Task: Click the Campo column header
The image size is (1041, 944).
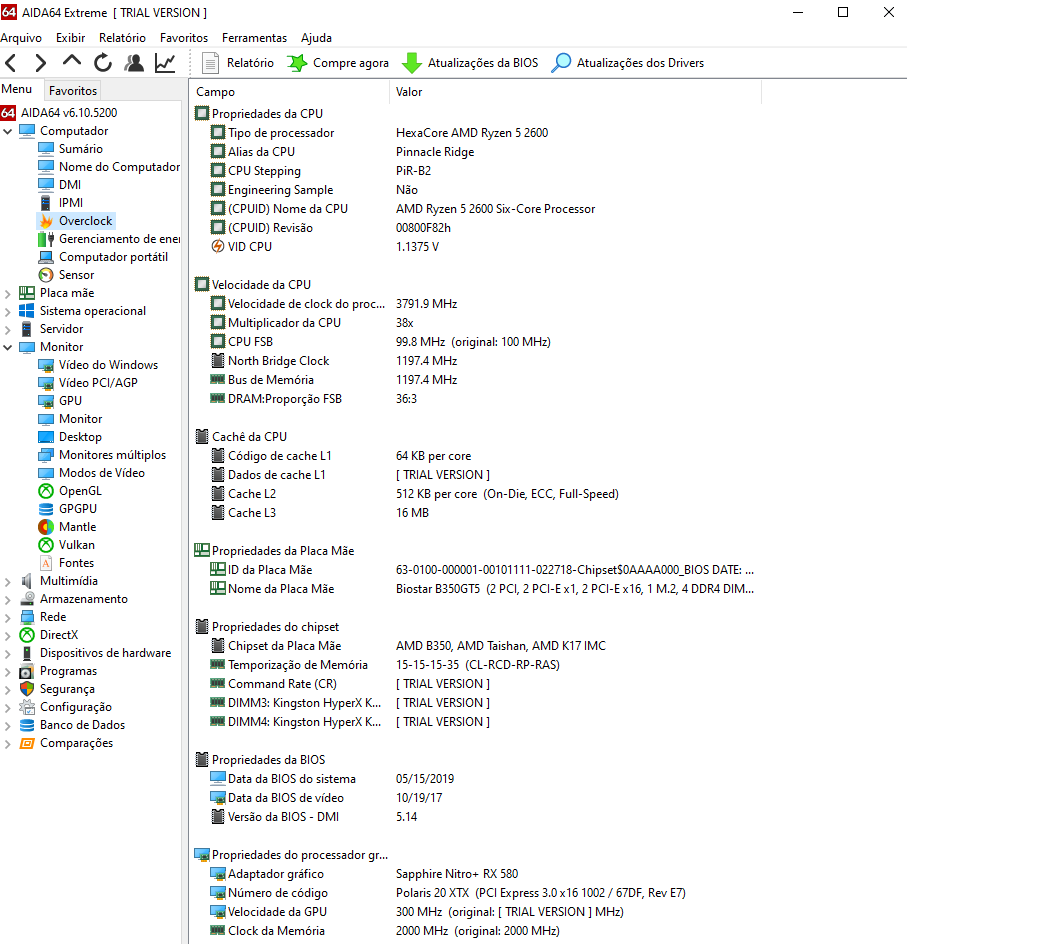Action: click(x=290, y=92)
